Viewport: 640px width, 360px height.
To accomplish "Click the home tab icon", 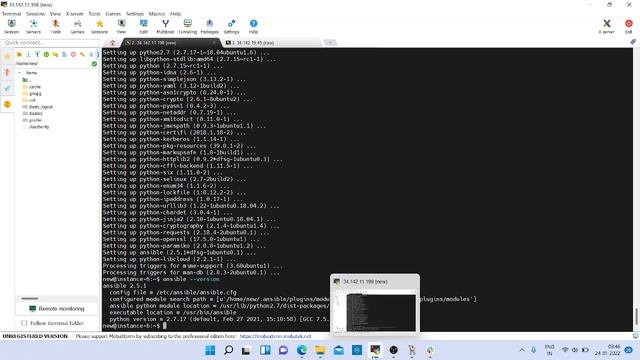I will (112, 42).
